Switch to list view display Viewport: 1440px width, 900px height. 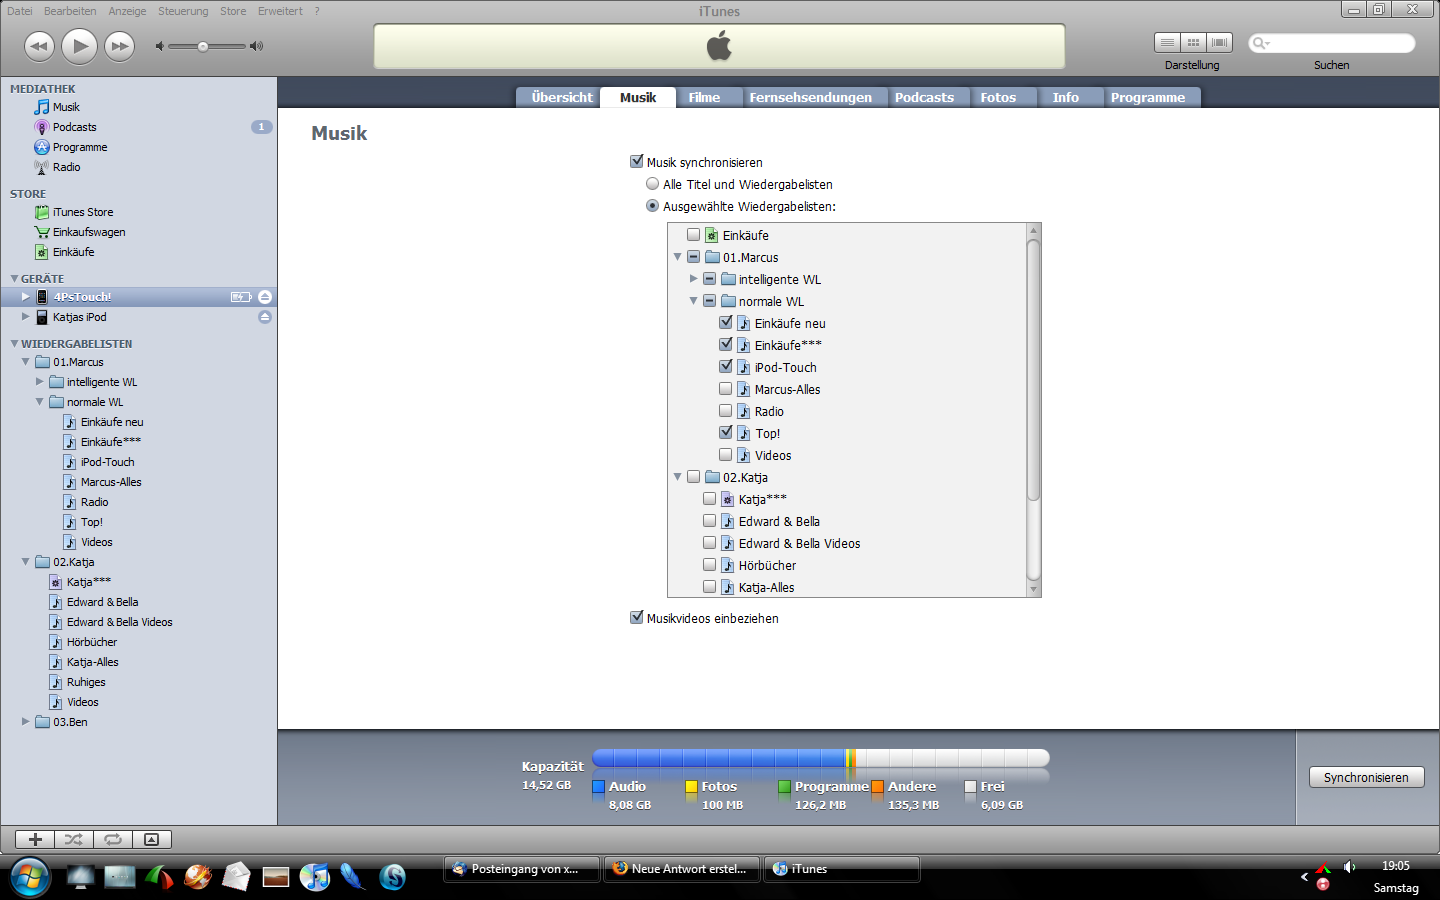coord(1167,43)
